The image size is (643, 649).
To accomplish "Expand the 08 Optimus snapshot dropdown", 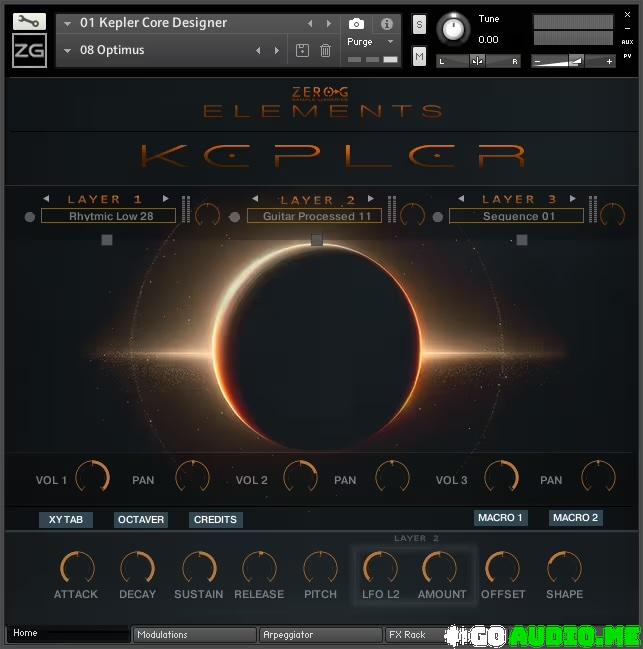I will click(x=68, y=50).
